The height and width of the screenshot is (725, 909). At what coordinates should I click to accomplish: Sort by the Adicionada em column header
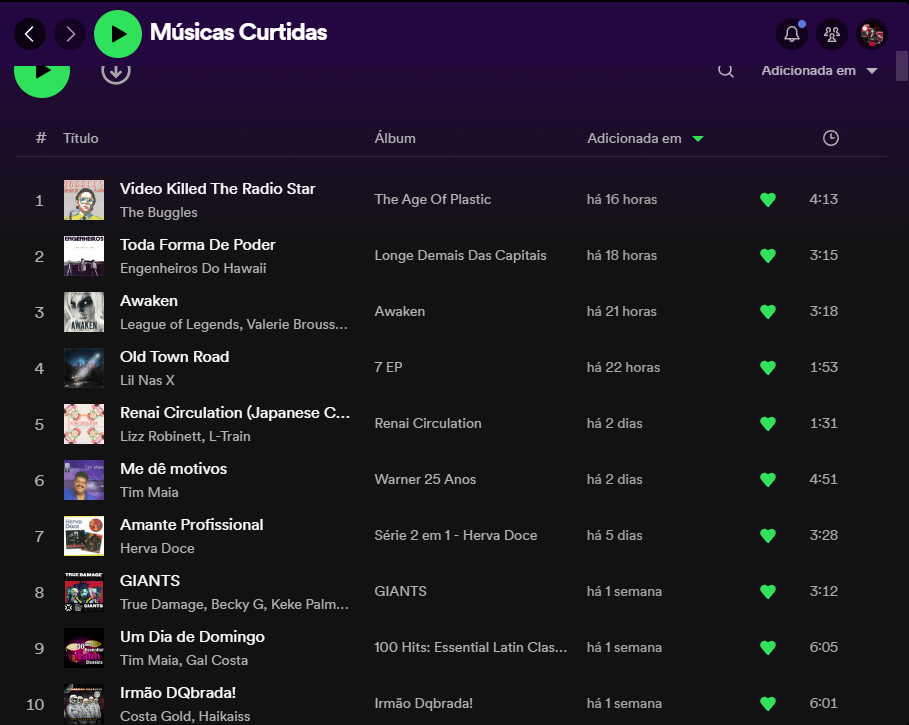[x=645, y=139]
